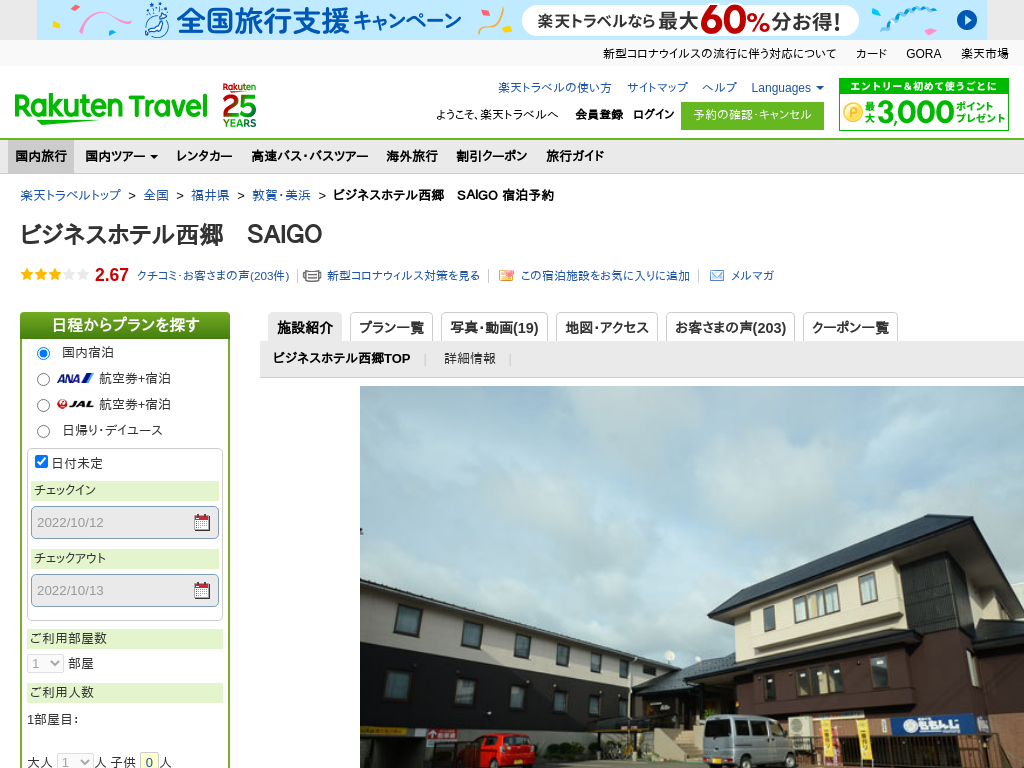Click the JAL airline logo
The image size is (1024, 768).
pyautogui.click(x=74, y=404)
